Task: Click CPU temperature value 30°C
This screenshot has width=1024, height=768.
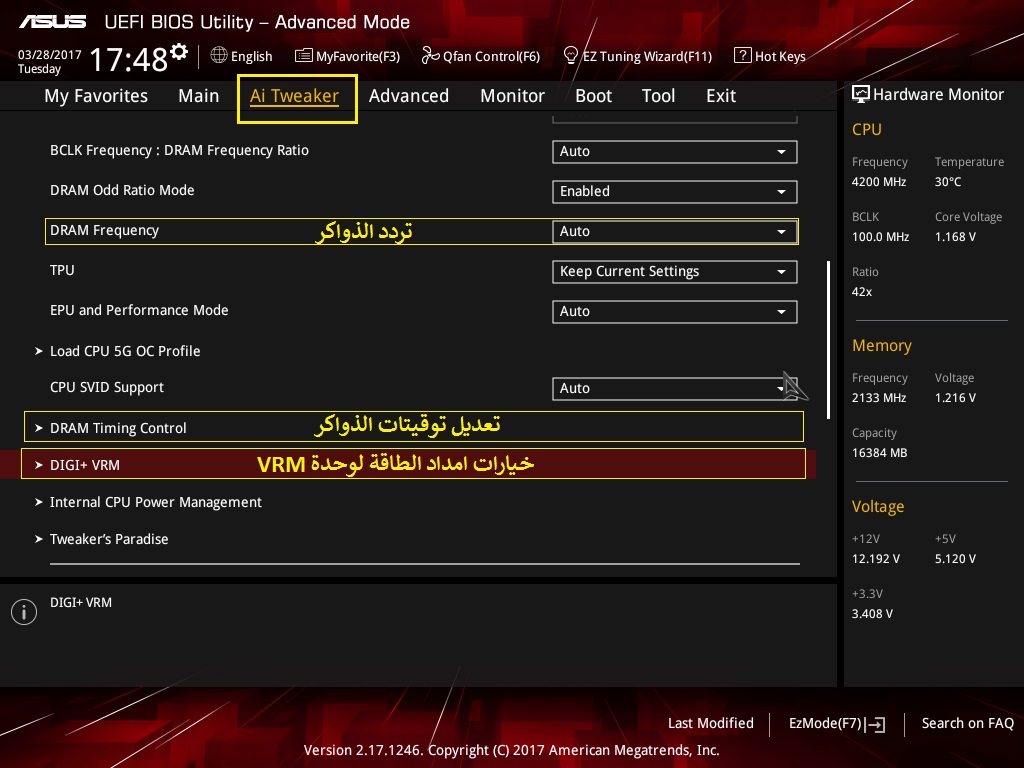Action: 948,182
